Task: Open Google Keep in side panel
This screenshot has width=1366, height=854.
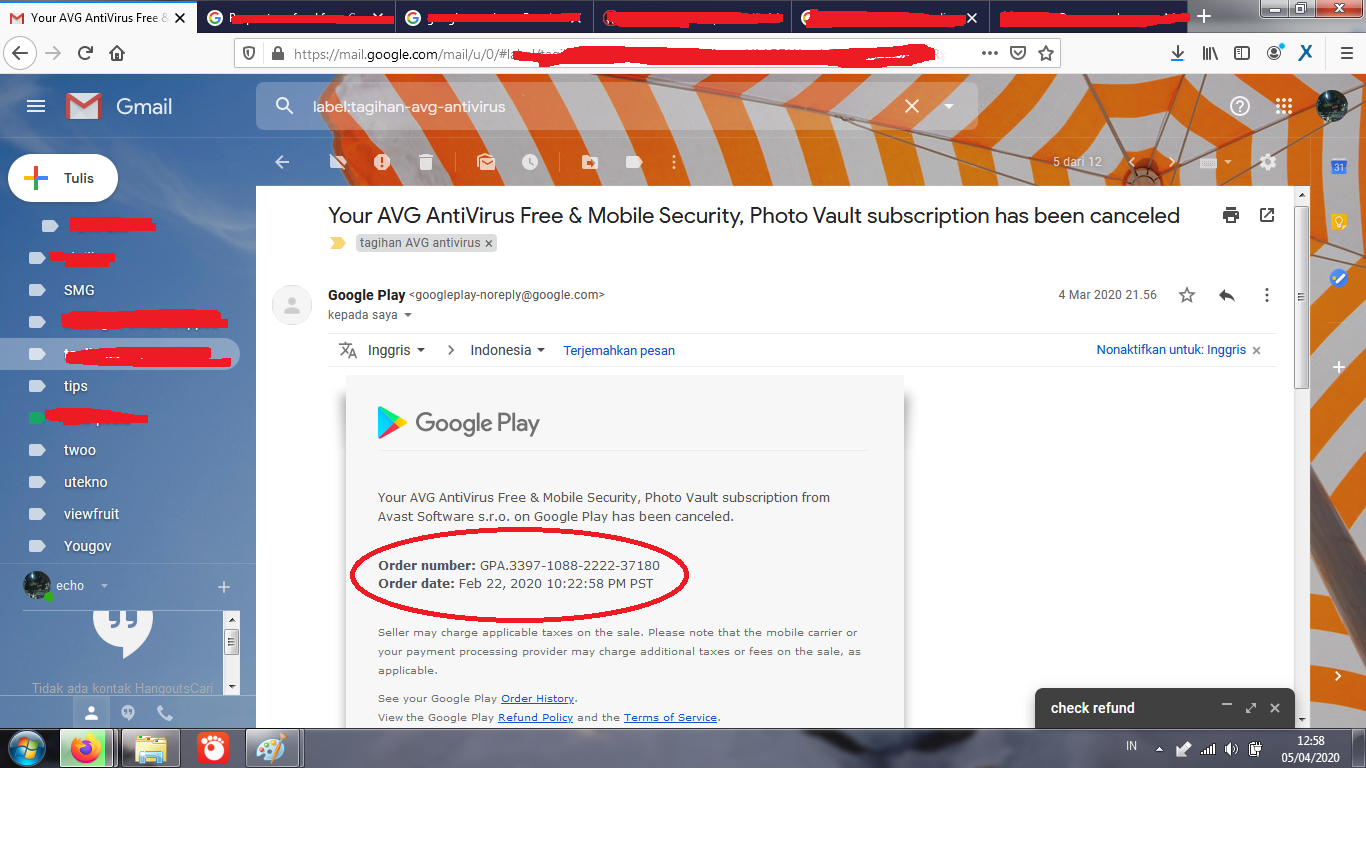Action: (1339, 222)
